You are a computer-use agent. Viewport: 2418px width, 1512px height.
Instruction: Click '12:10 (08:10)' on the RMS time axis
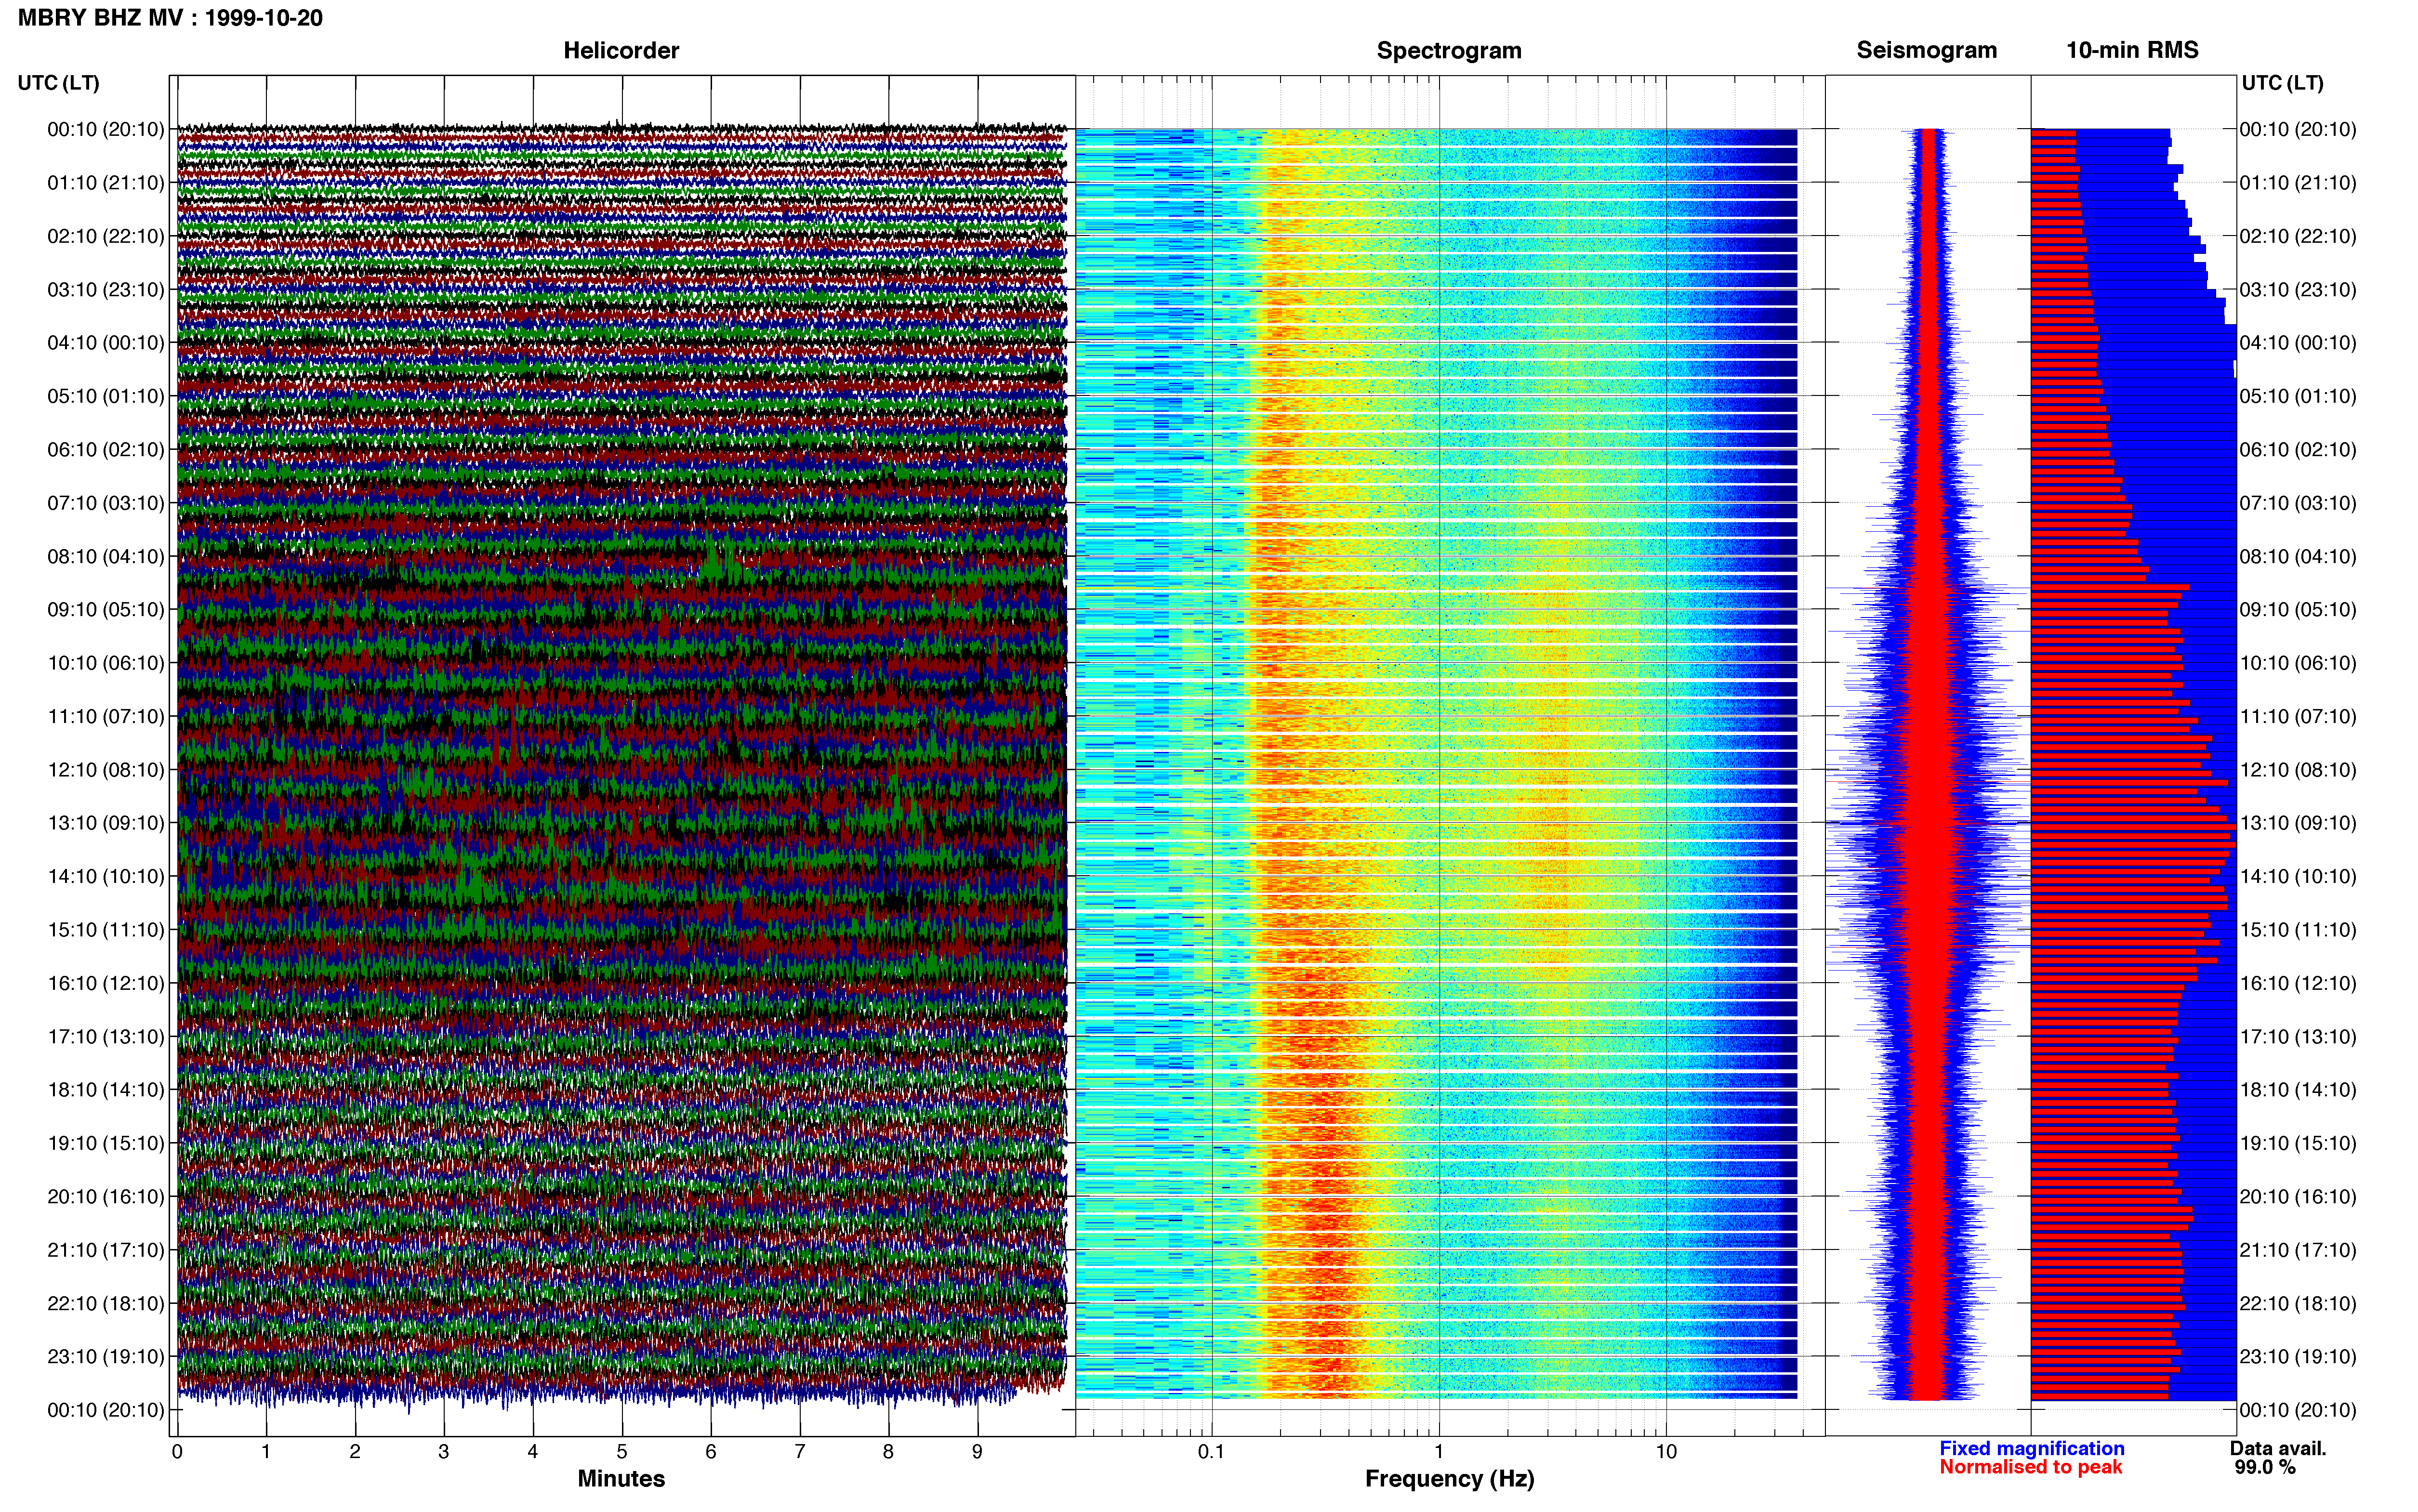tap(2298, 770)
